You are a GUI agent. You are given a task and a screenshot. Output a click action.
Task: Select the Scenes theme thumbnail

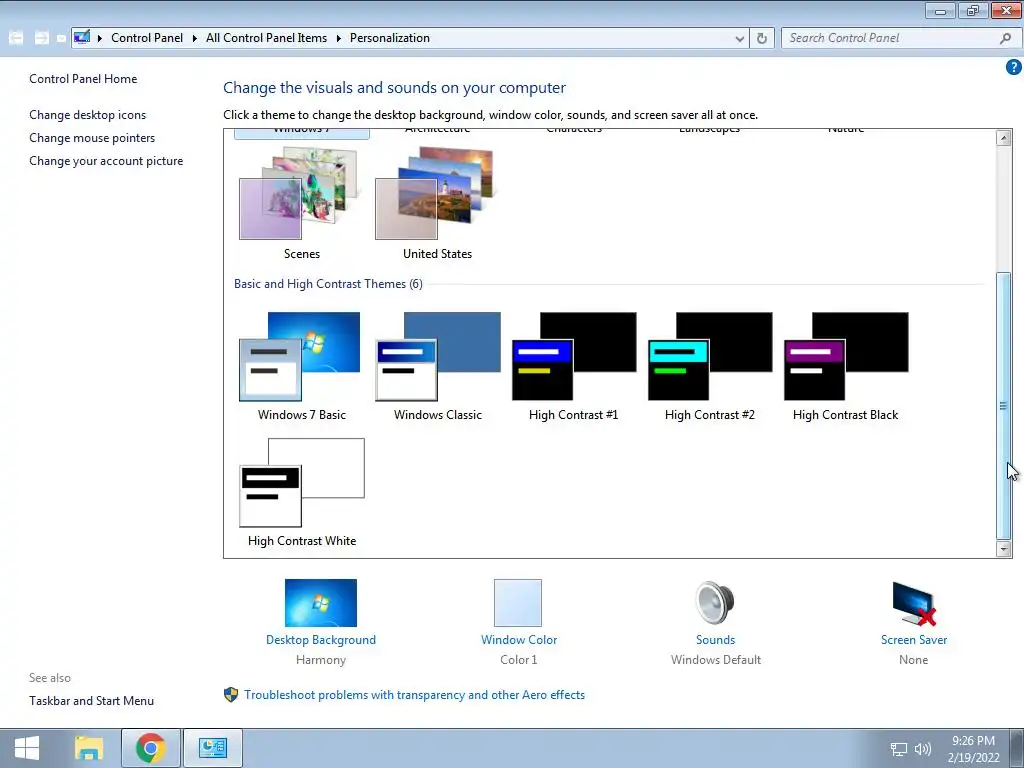(300, 193)
